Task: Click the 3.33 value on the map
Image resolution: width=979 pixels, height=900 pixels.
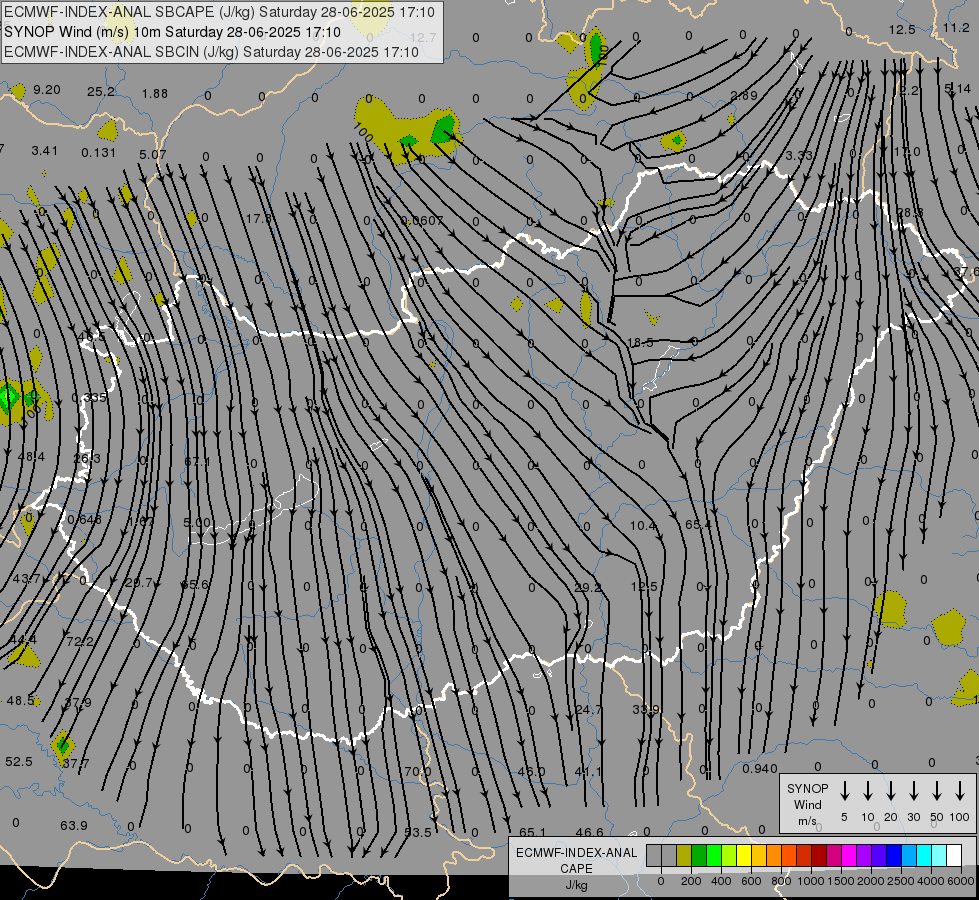Action: 799,156
